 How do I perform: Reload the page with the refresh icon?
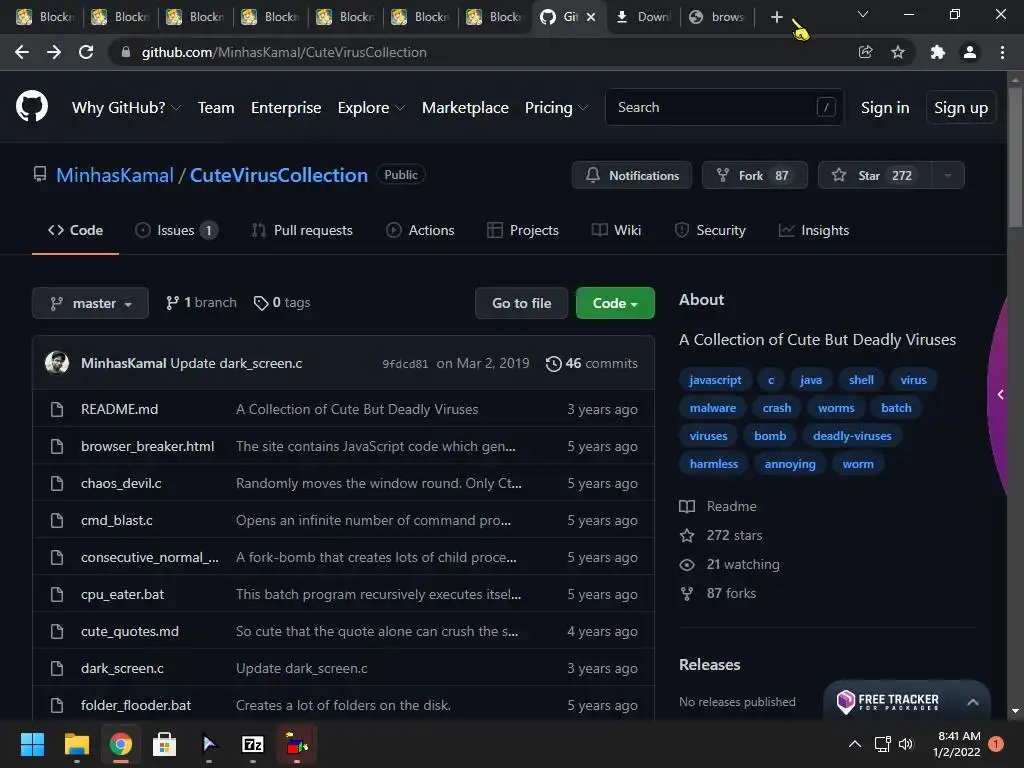86,52
